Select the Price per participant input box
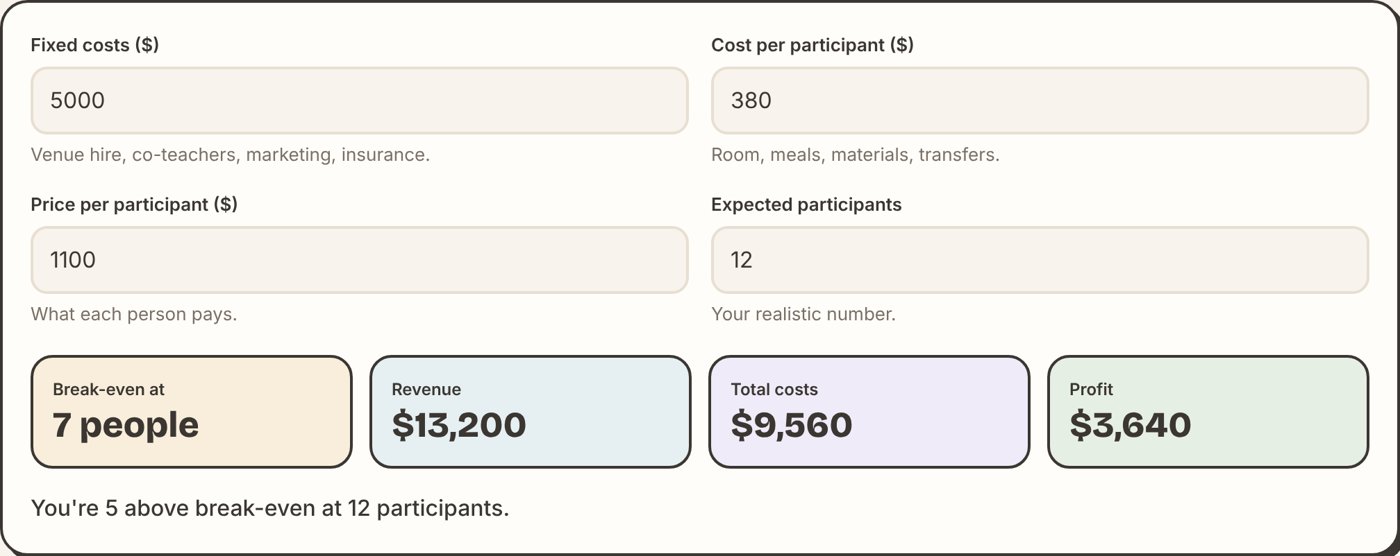This screenshot has width=1400, height=556. click(359, 260)
